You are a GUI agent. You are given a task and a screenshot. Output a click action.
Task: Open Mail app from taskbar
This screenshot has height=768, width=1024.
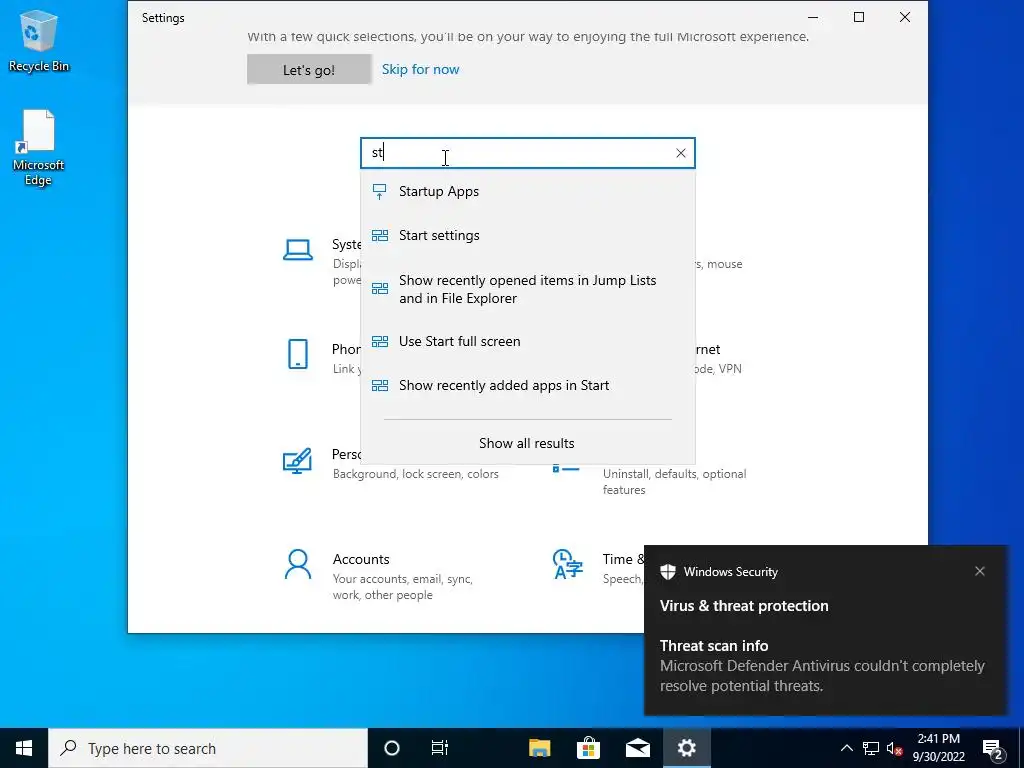coord(637,748)
